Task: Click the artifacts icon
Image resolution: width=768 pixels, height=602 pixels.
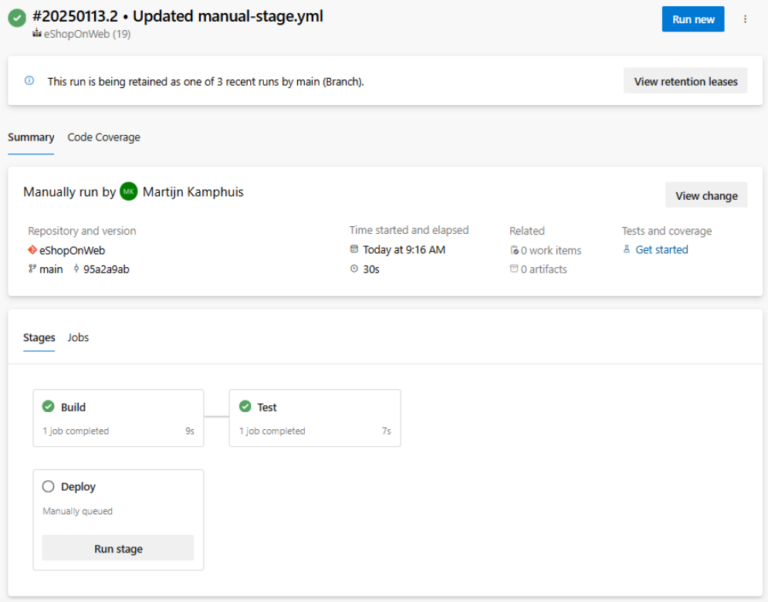Action: pyautogui.click(x=514, y=268)
